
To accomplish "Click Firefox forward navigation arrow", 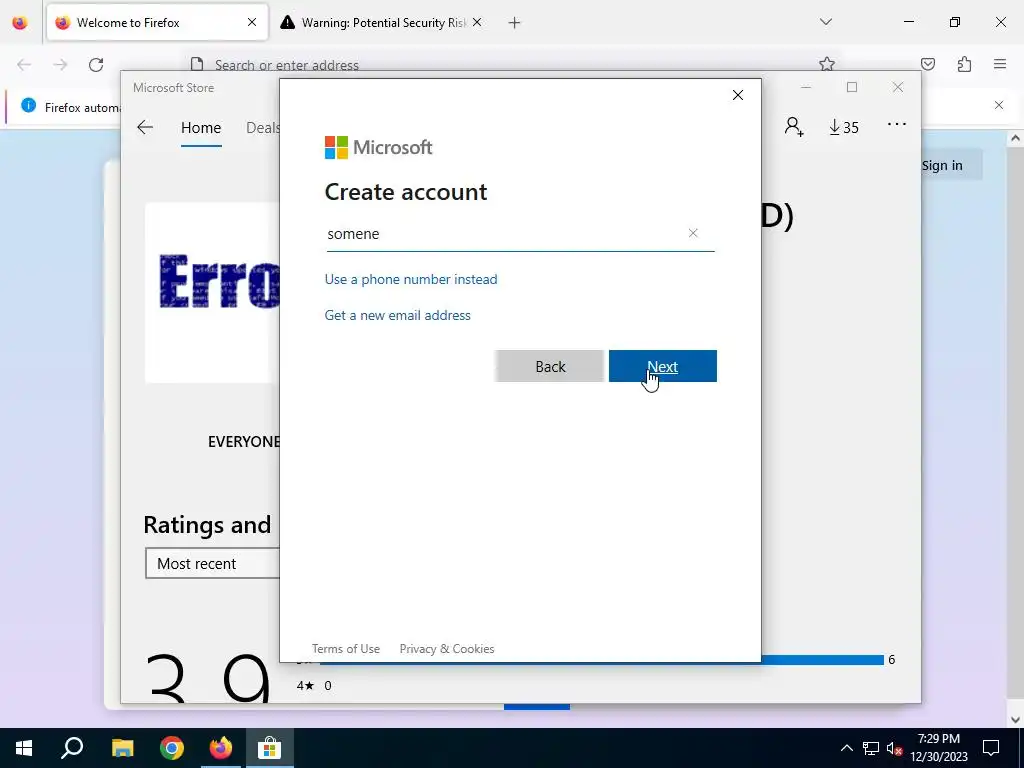I will click(x=60, y=65).
